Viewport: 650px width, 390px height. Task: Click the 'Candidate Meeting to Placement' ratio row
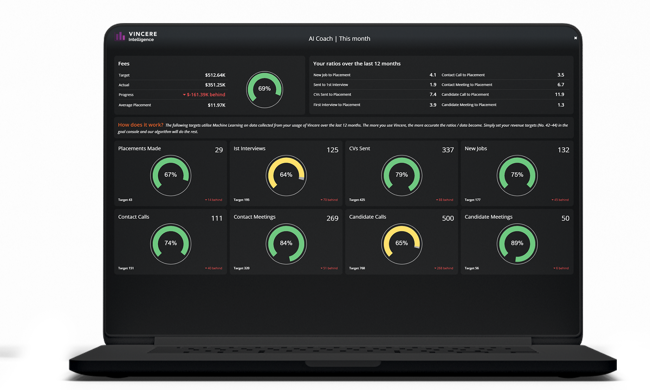point(503,105)
